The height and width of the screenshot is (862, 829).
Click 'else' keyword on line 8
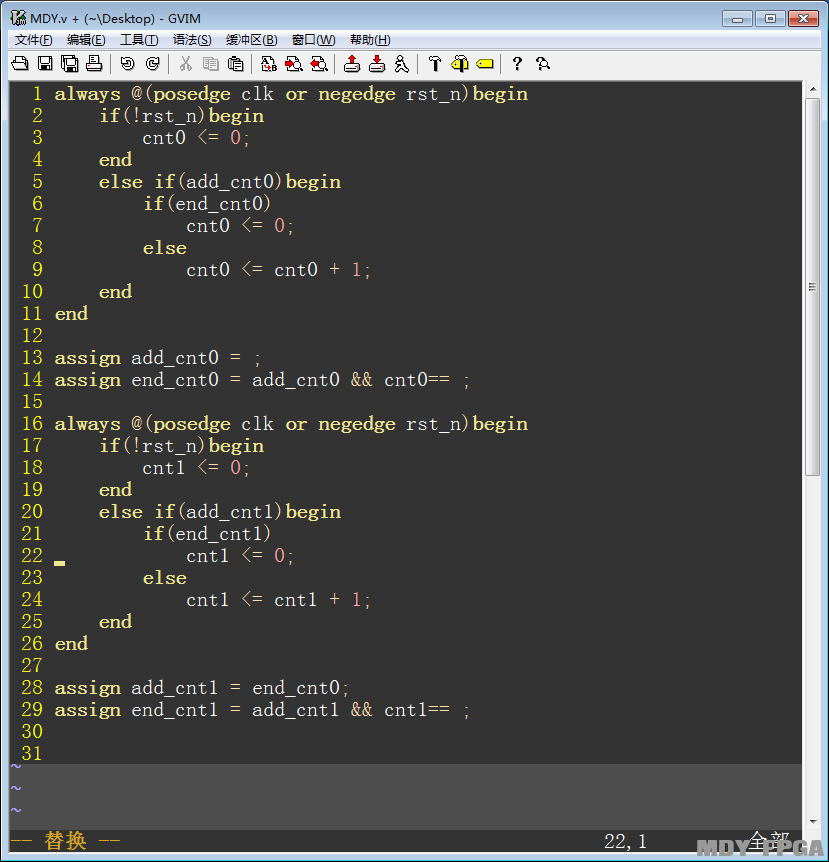click(x=164, y=248)
